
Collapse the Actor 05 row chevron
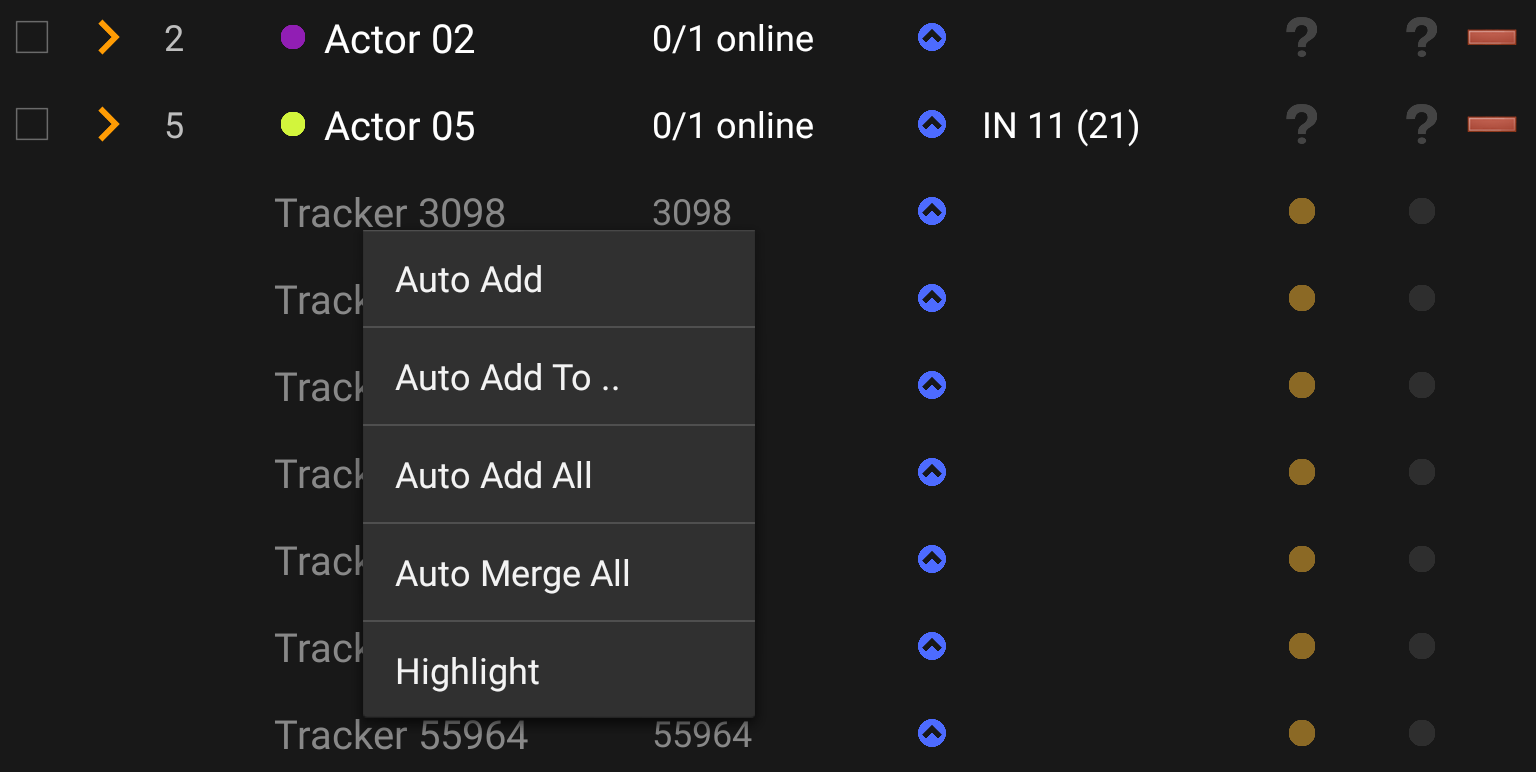(108, 125)
